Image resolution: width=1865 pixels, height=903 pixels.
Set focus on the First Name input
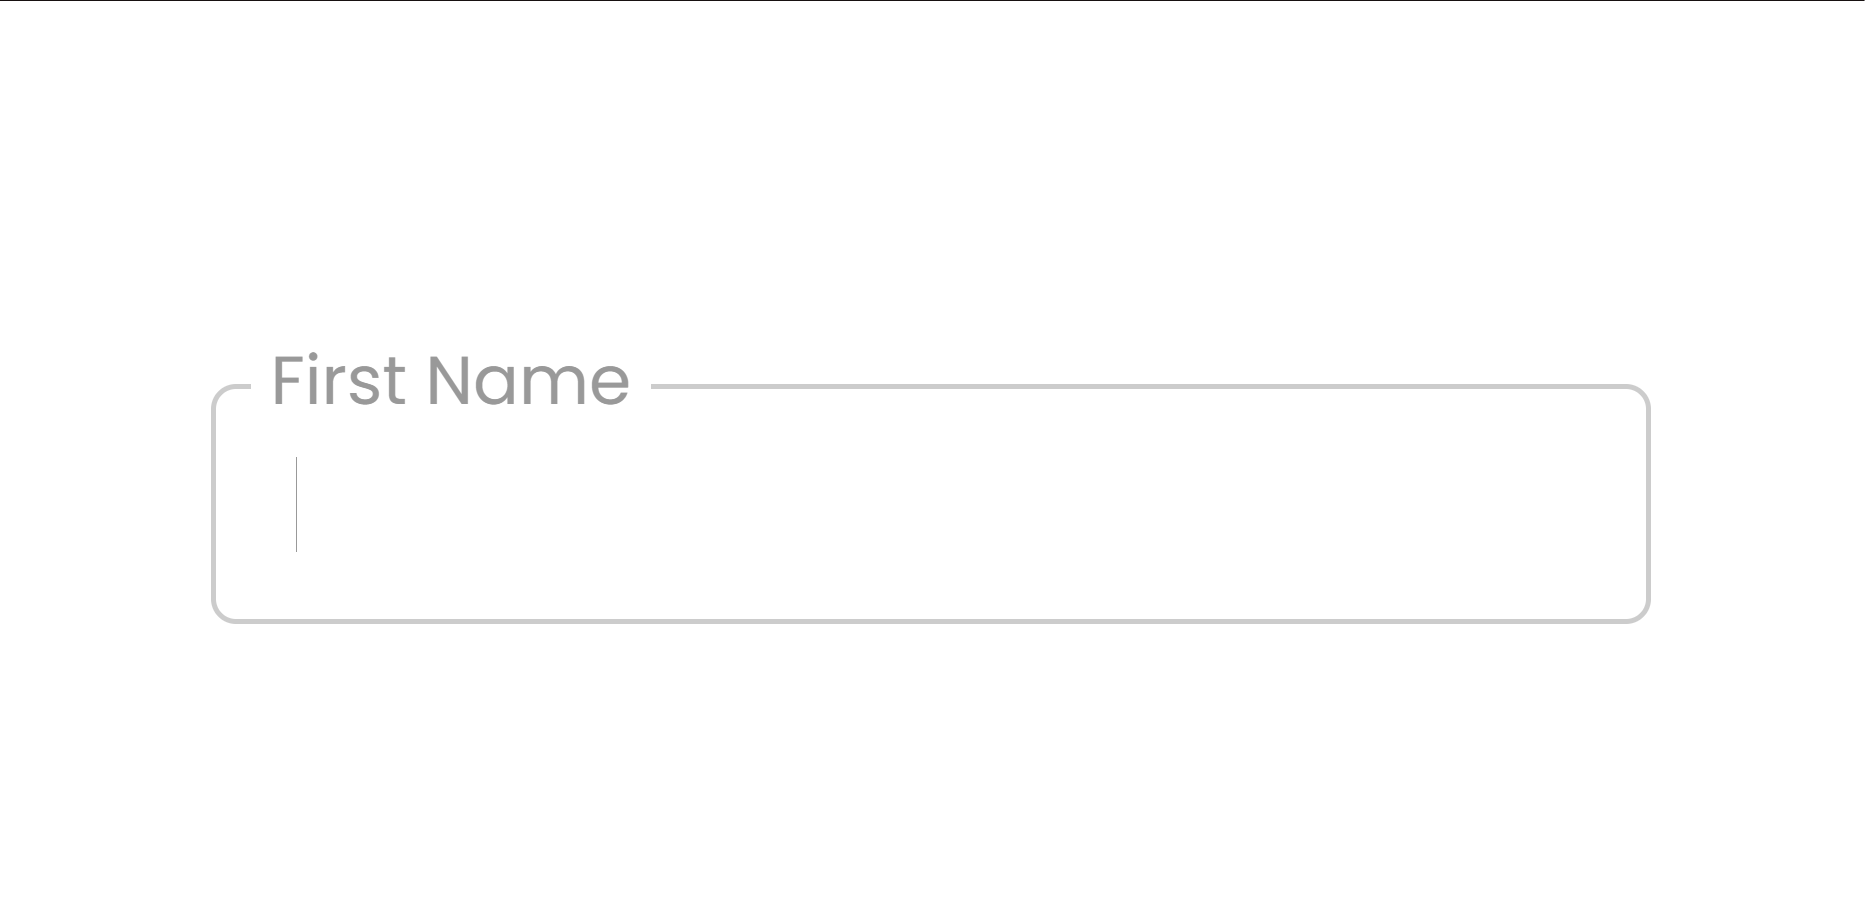[930, 504]
